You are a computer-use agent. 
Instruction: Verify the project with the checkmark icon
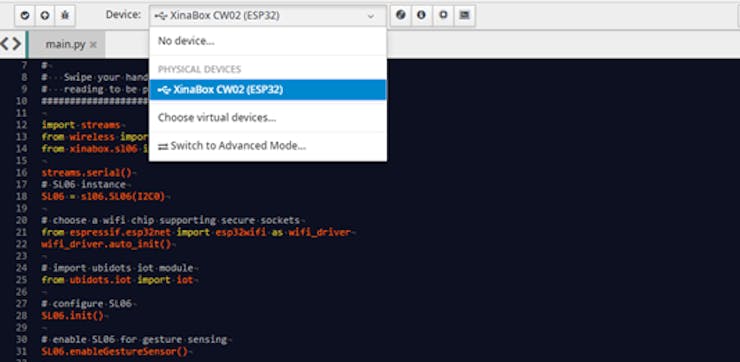(25, 15)
